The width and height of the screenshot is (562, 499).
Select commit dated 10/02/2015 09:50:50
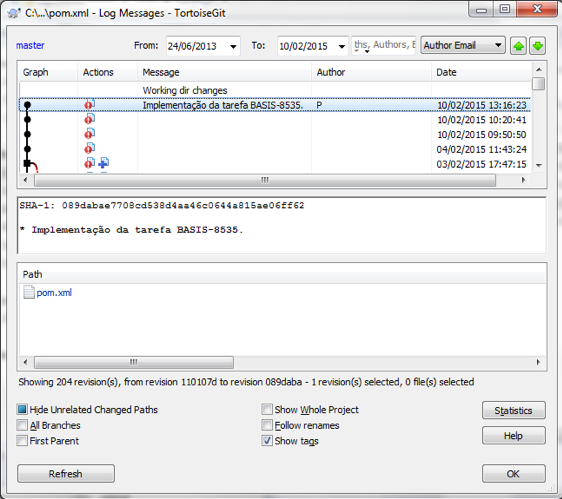click(x=275, y=134)
